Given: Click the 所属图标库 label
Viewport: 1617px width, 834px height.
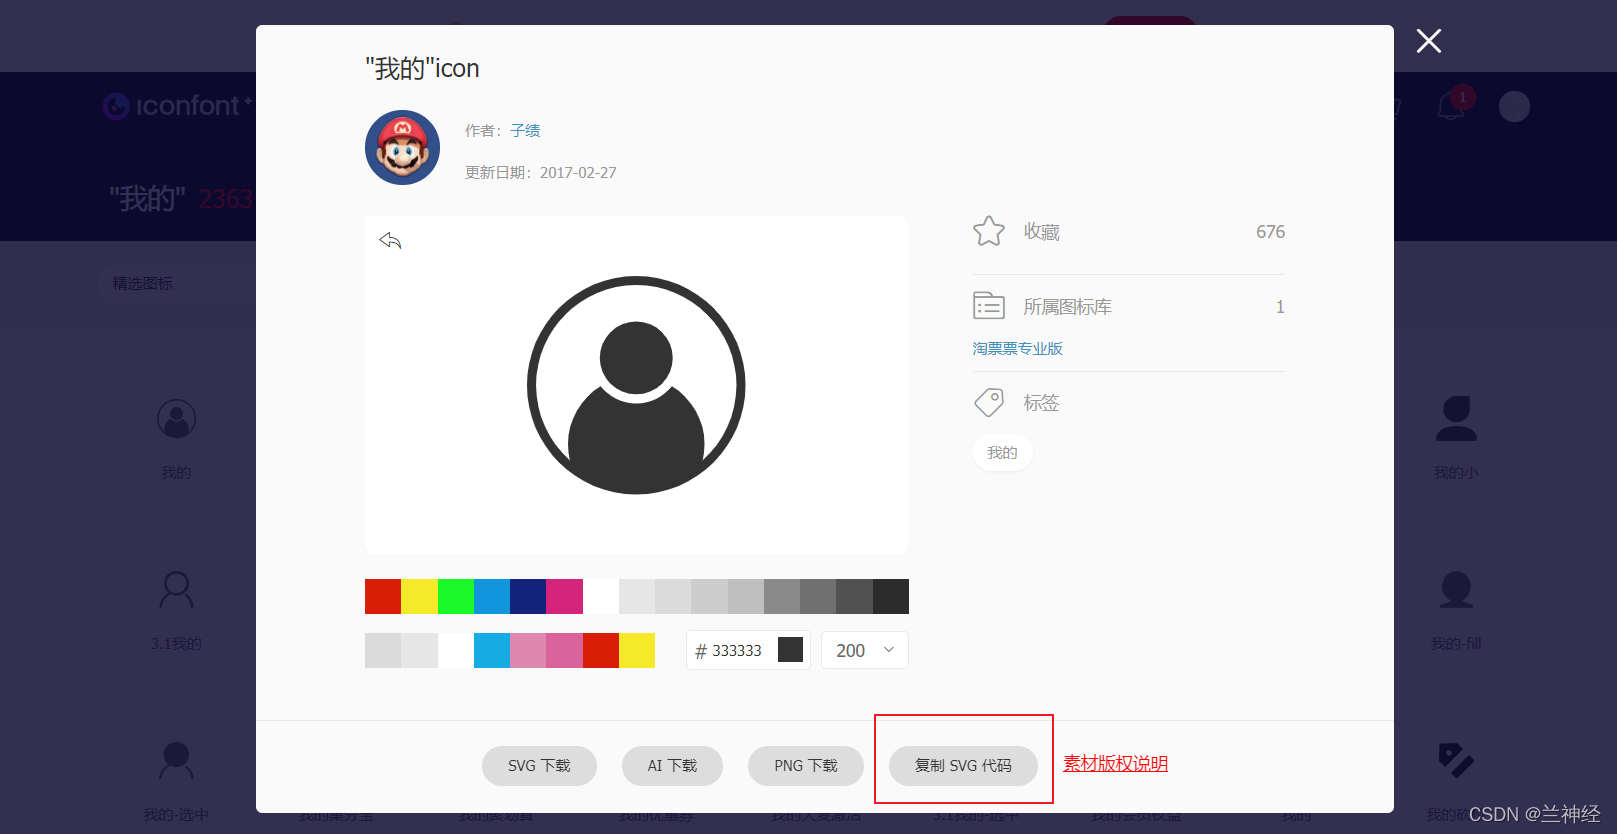Looking at the screenshot, I should [1067, 307].
